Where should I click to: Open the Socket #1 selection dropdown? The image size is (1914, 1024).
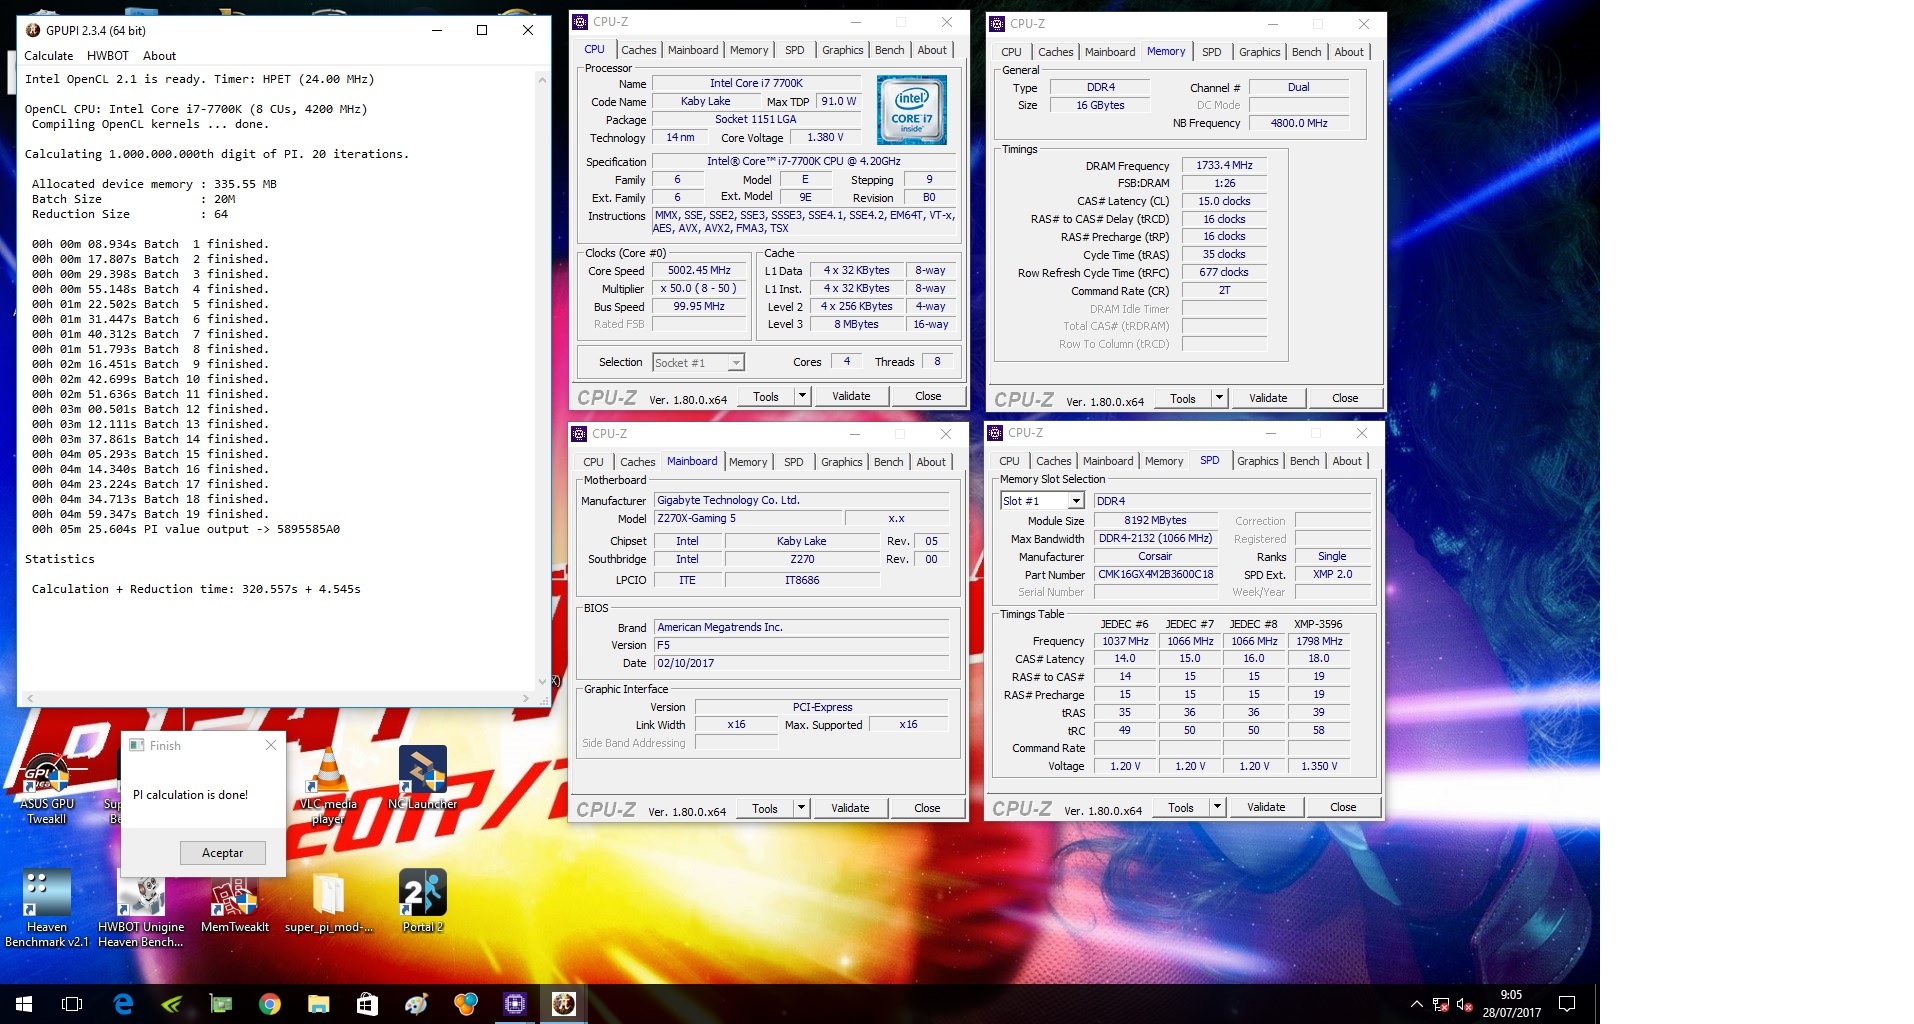pos(698,362)
